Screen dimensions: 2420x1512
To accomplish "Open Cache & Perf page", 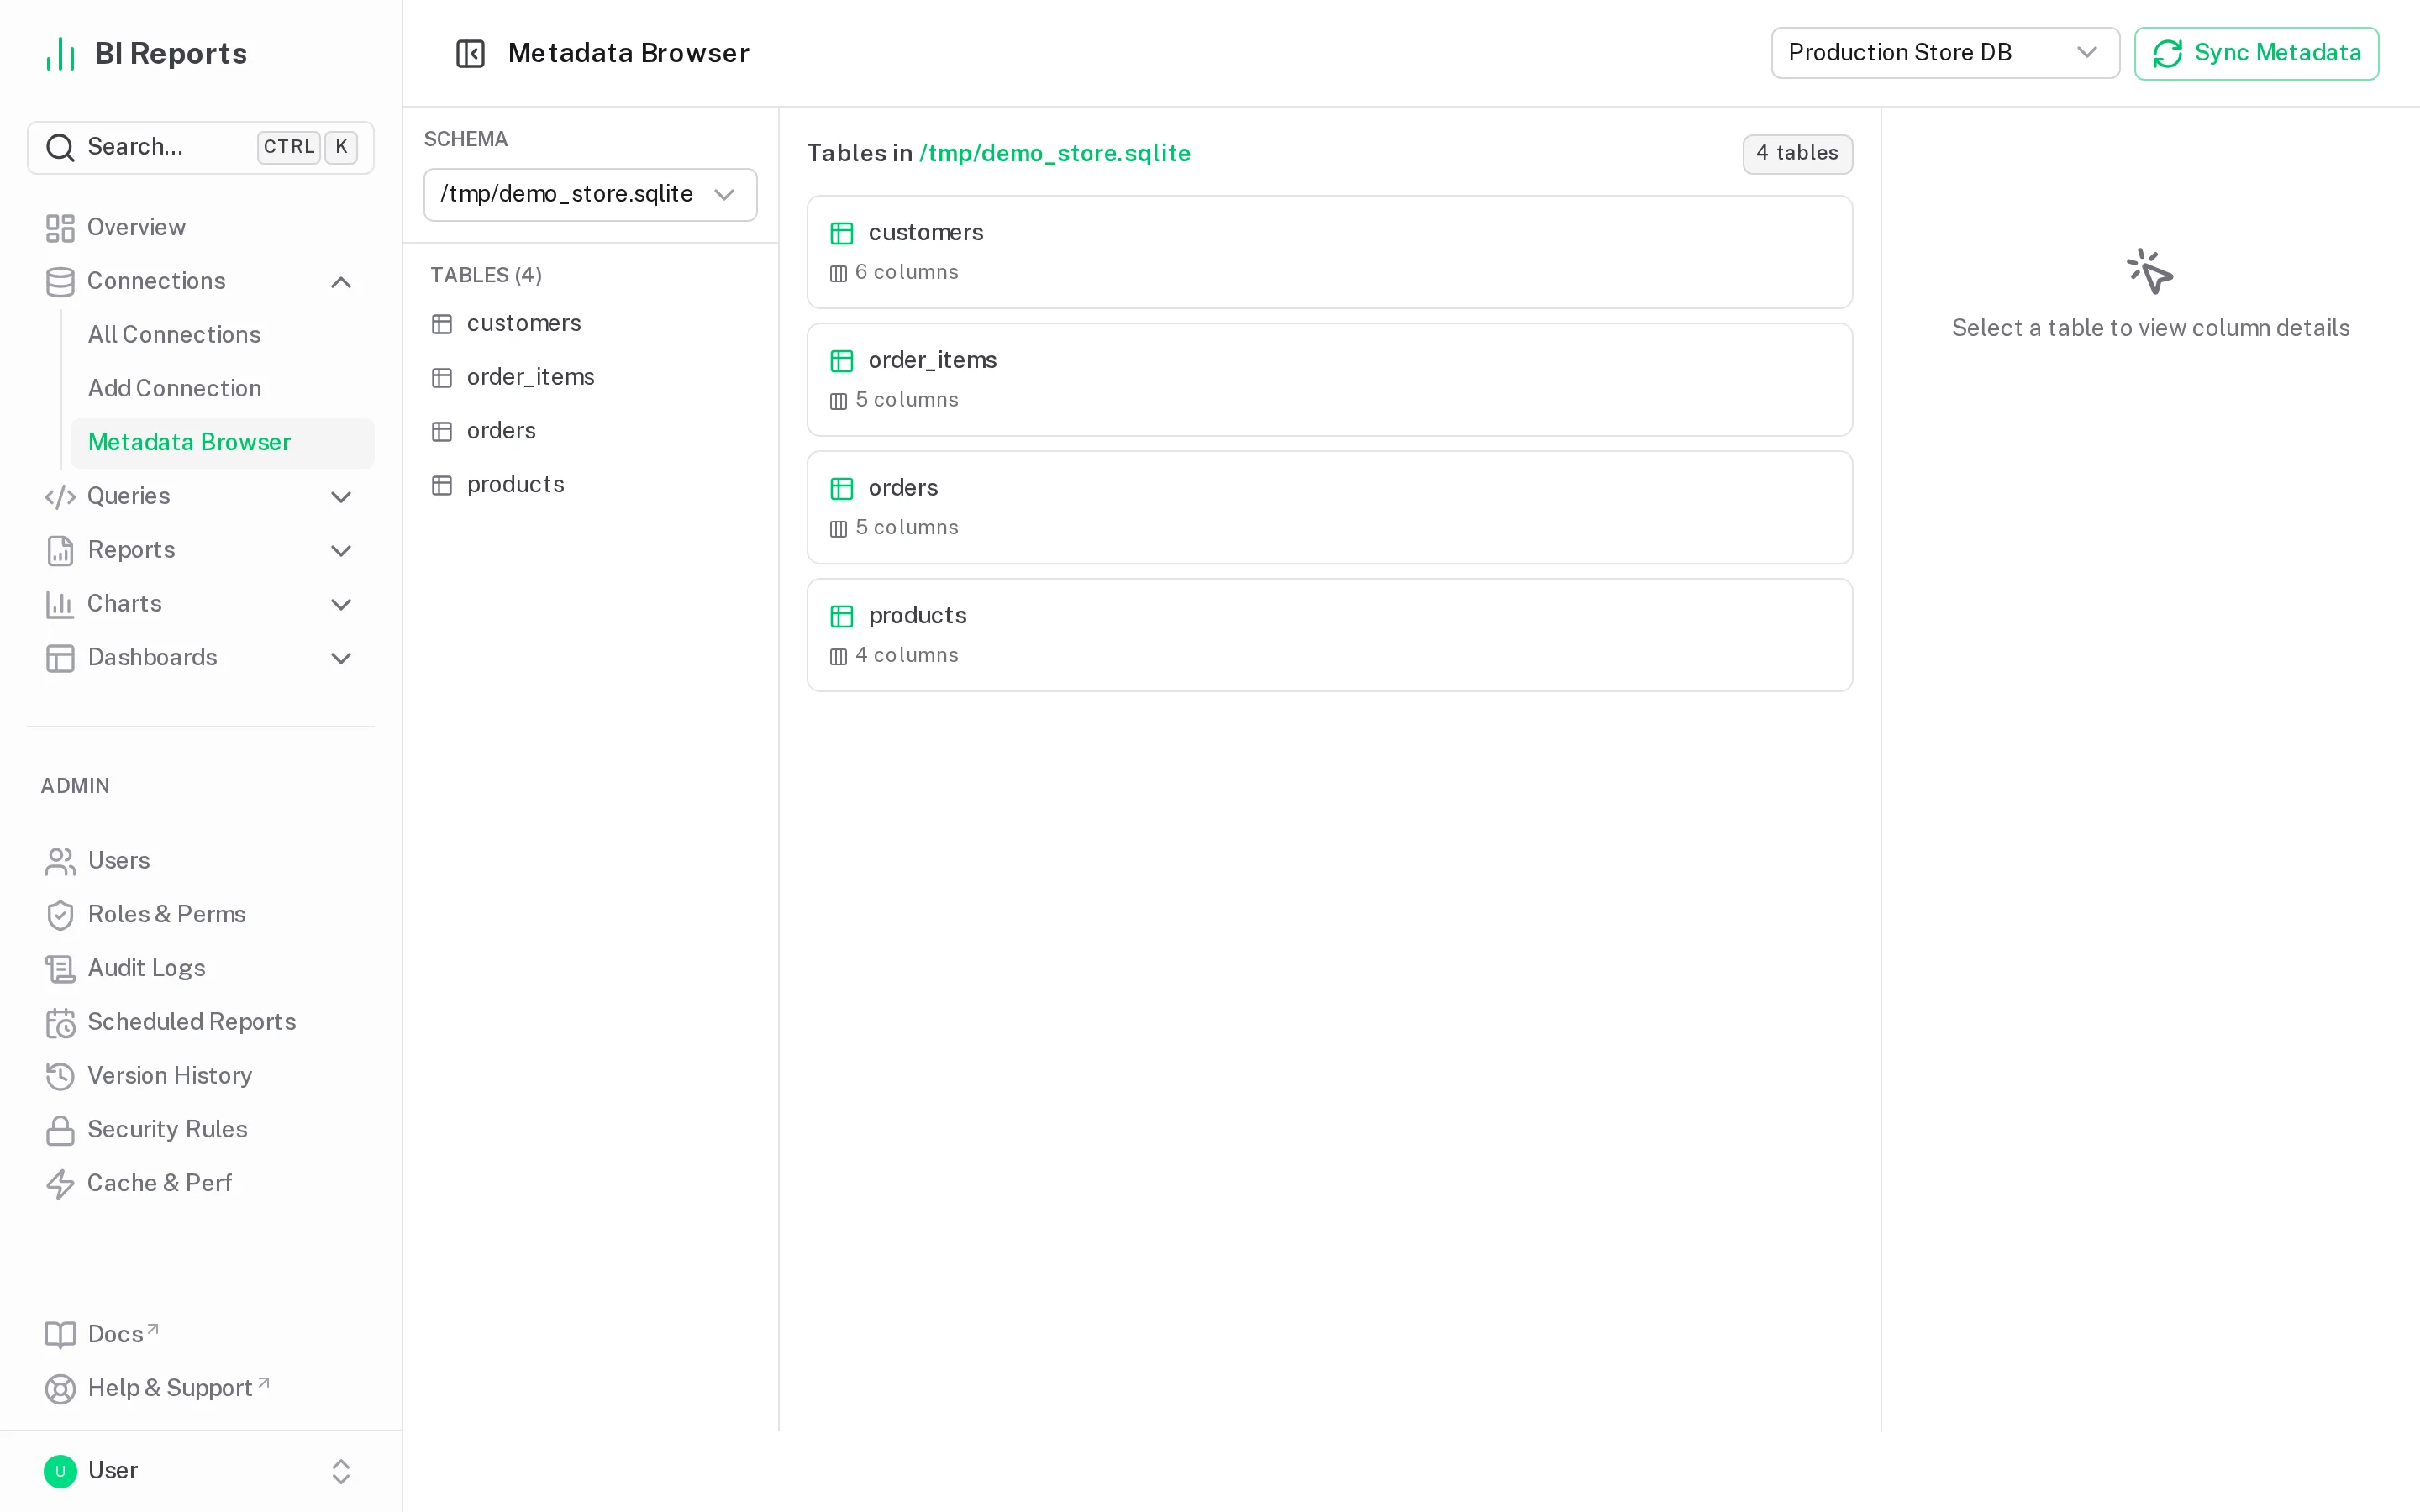I will (200, 1184).
